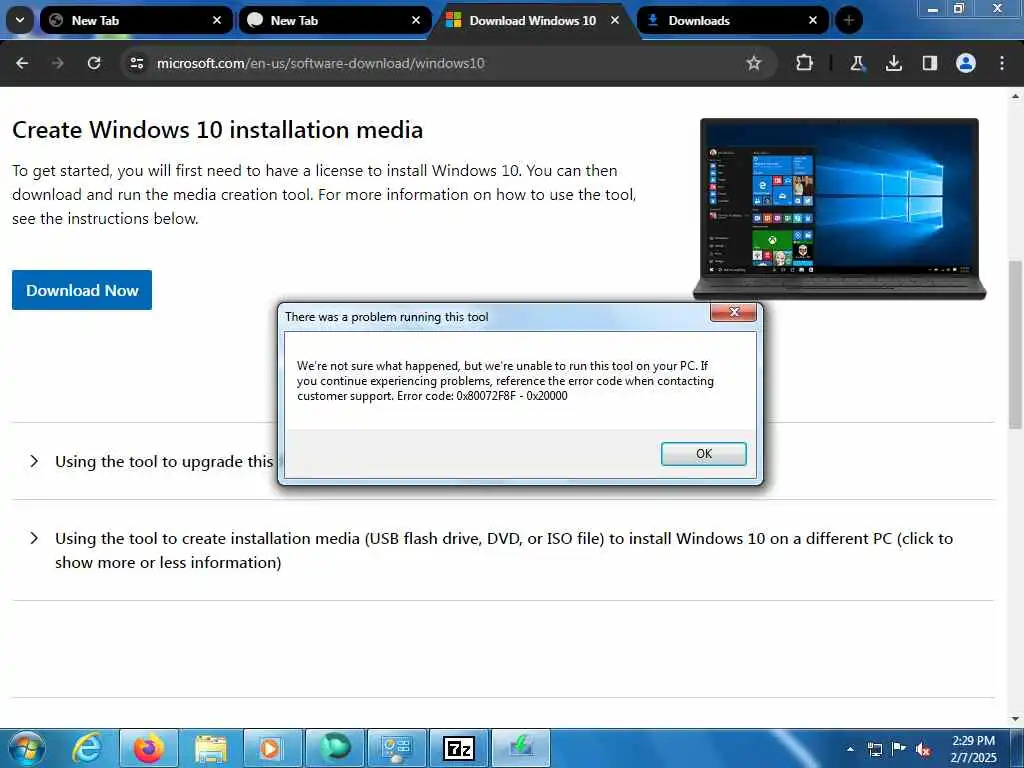Open the Extensions puzzle icon
The width and height of the screenshot is (1024, 768).
805,63
